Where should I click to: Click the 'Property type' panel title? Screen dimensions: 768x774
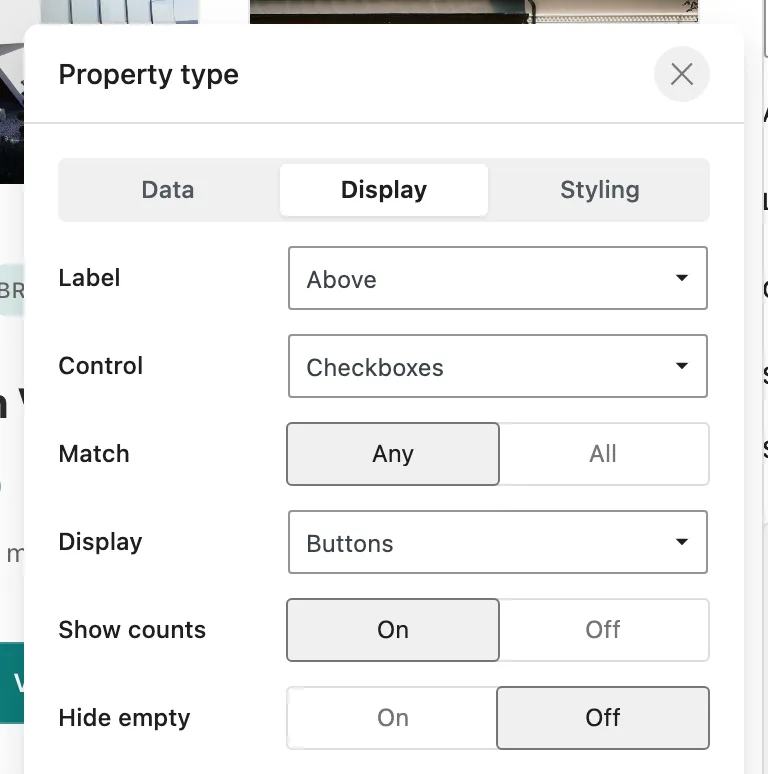click(149, 75)
